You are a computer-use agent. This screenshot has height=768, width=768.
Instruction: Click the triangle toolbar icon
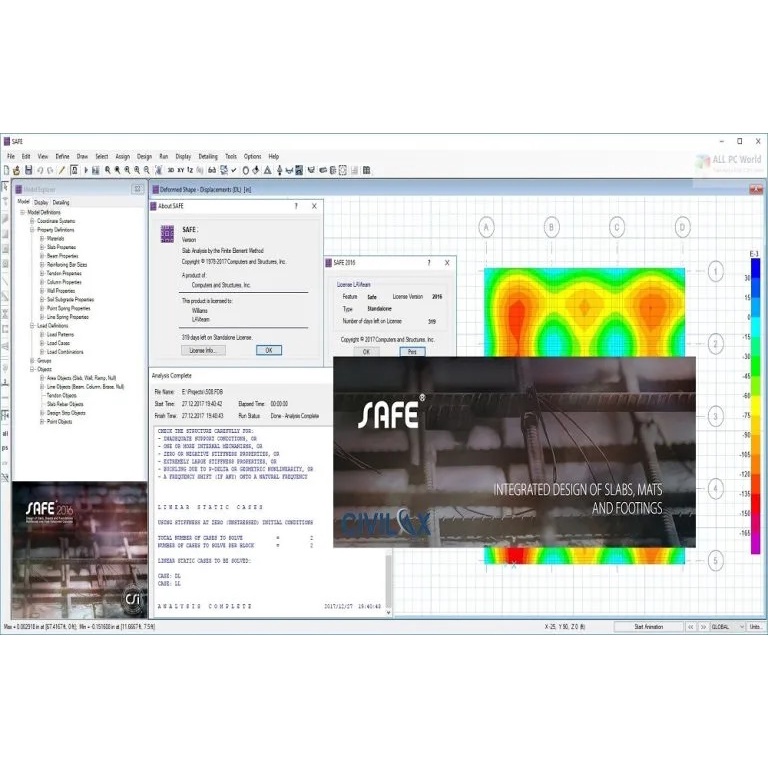tap(267, 170)
